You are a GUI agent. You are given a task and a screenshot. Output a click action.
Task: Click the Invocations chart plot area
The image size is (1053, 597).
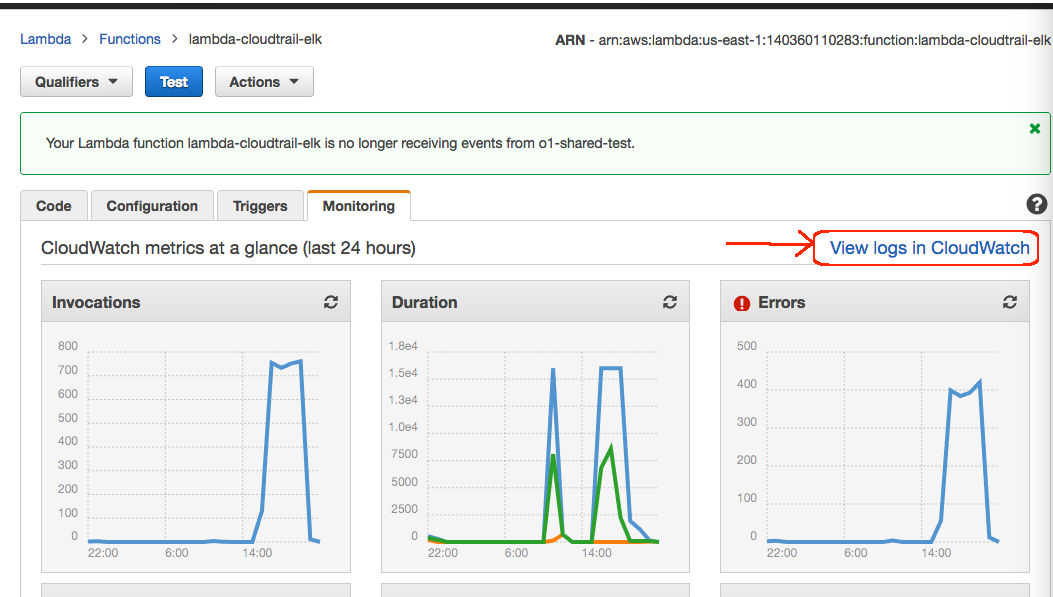(203, 446)
